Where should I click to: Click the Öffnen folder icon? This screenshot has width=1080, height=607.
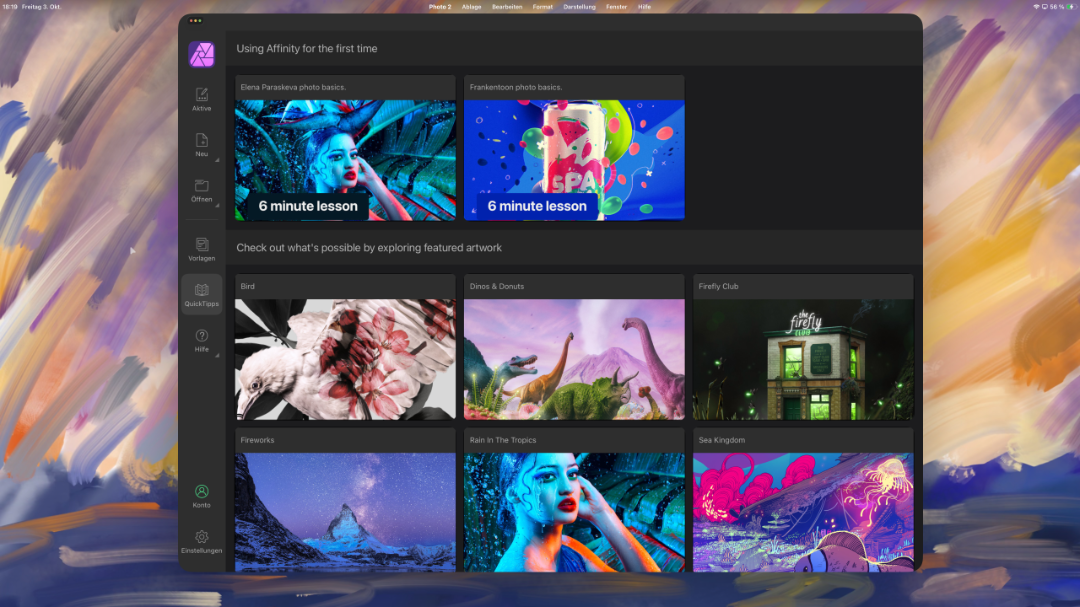pyautogui.click(x=202, y=186)
